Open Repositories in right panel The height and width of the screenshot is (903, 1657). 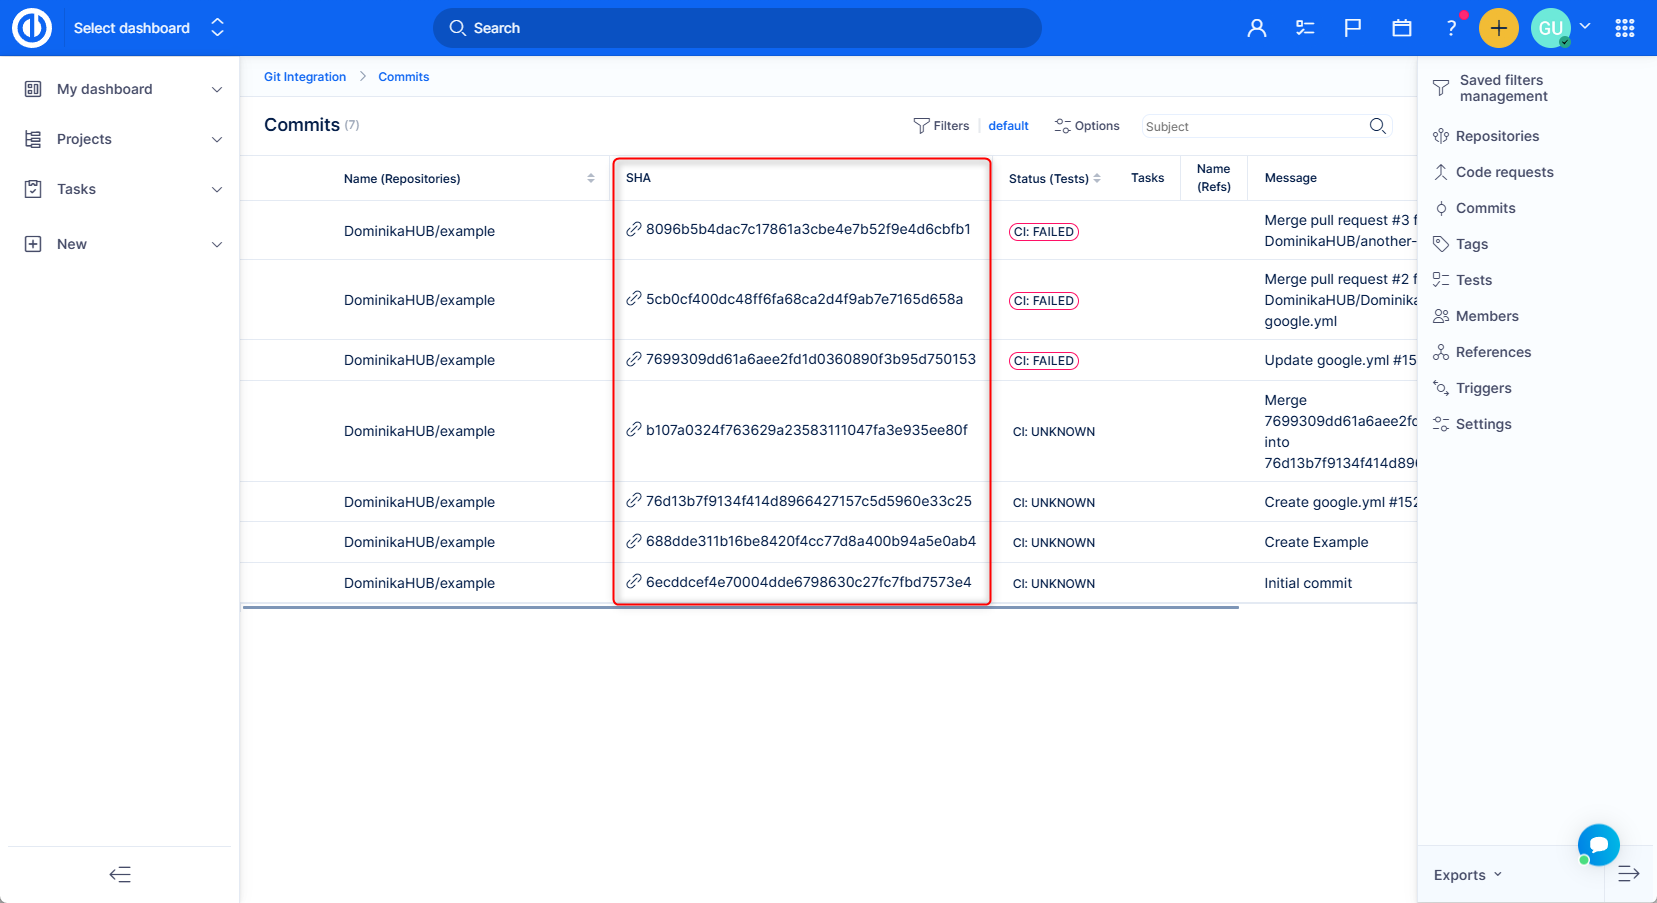point(1496,136)
